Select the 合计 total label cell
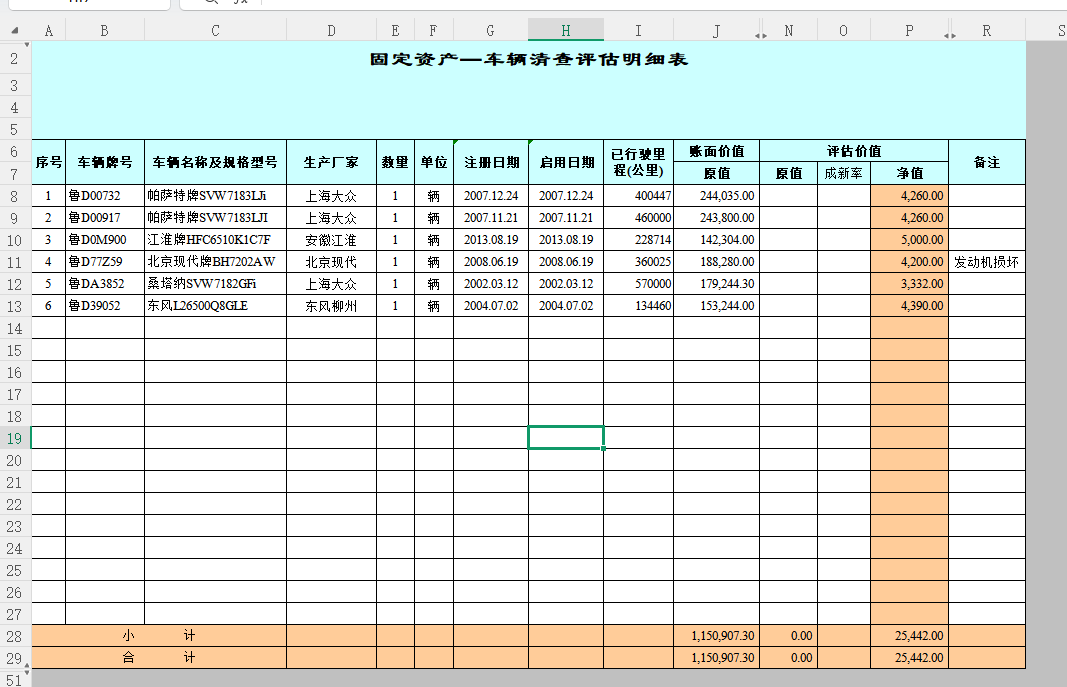The image size is (1067, 687). (x=159, y=658)
